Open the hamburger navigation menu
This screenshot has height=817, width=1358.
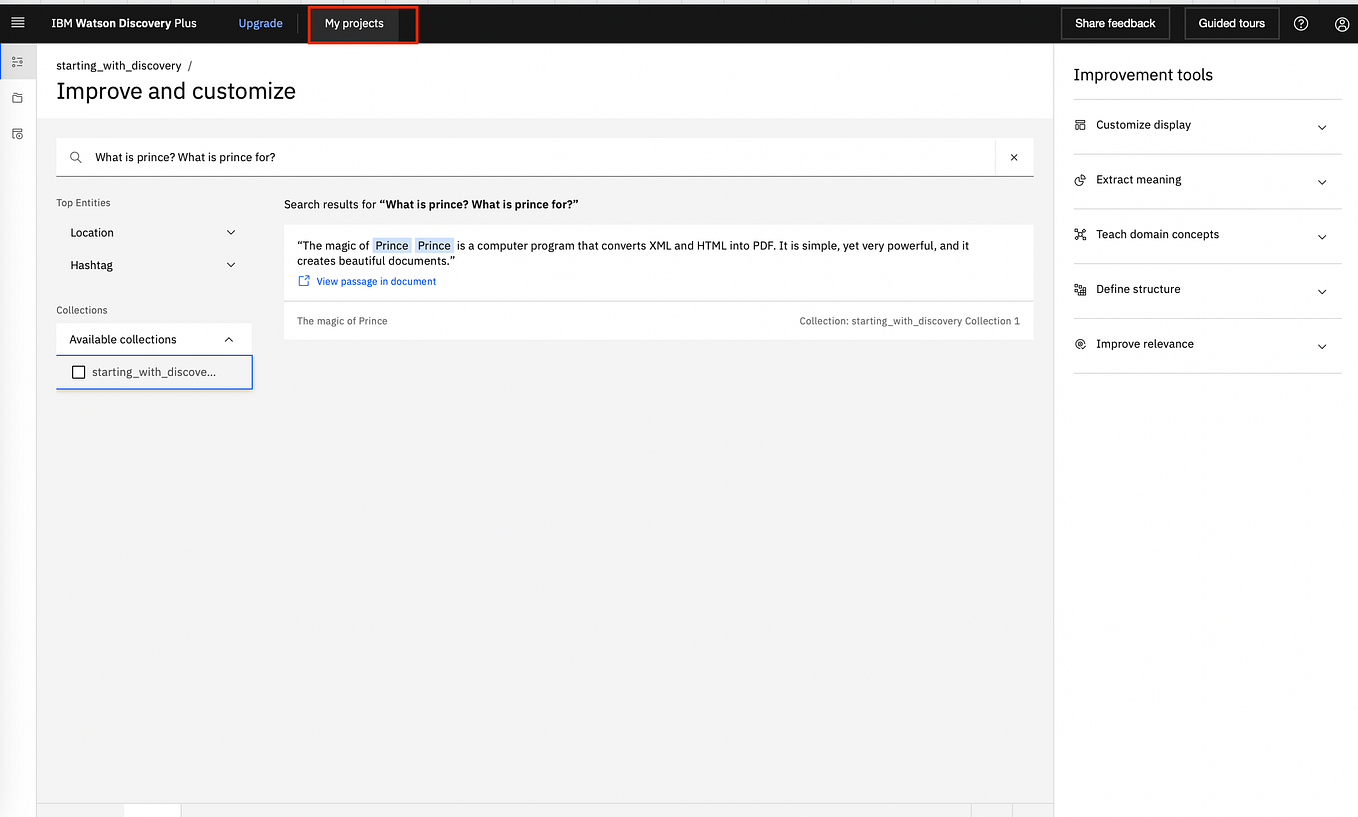18,23
